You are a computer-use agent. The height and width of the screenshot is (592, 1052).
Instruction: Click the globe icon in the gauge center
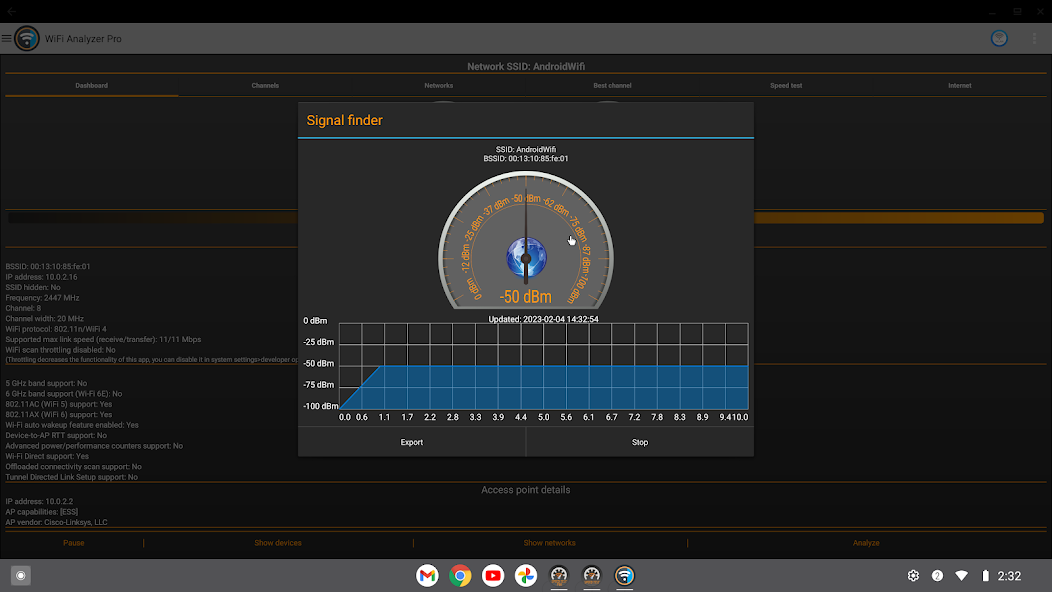point(525,259)
